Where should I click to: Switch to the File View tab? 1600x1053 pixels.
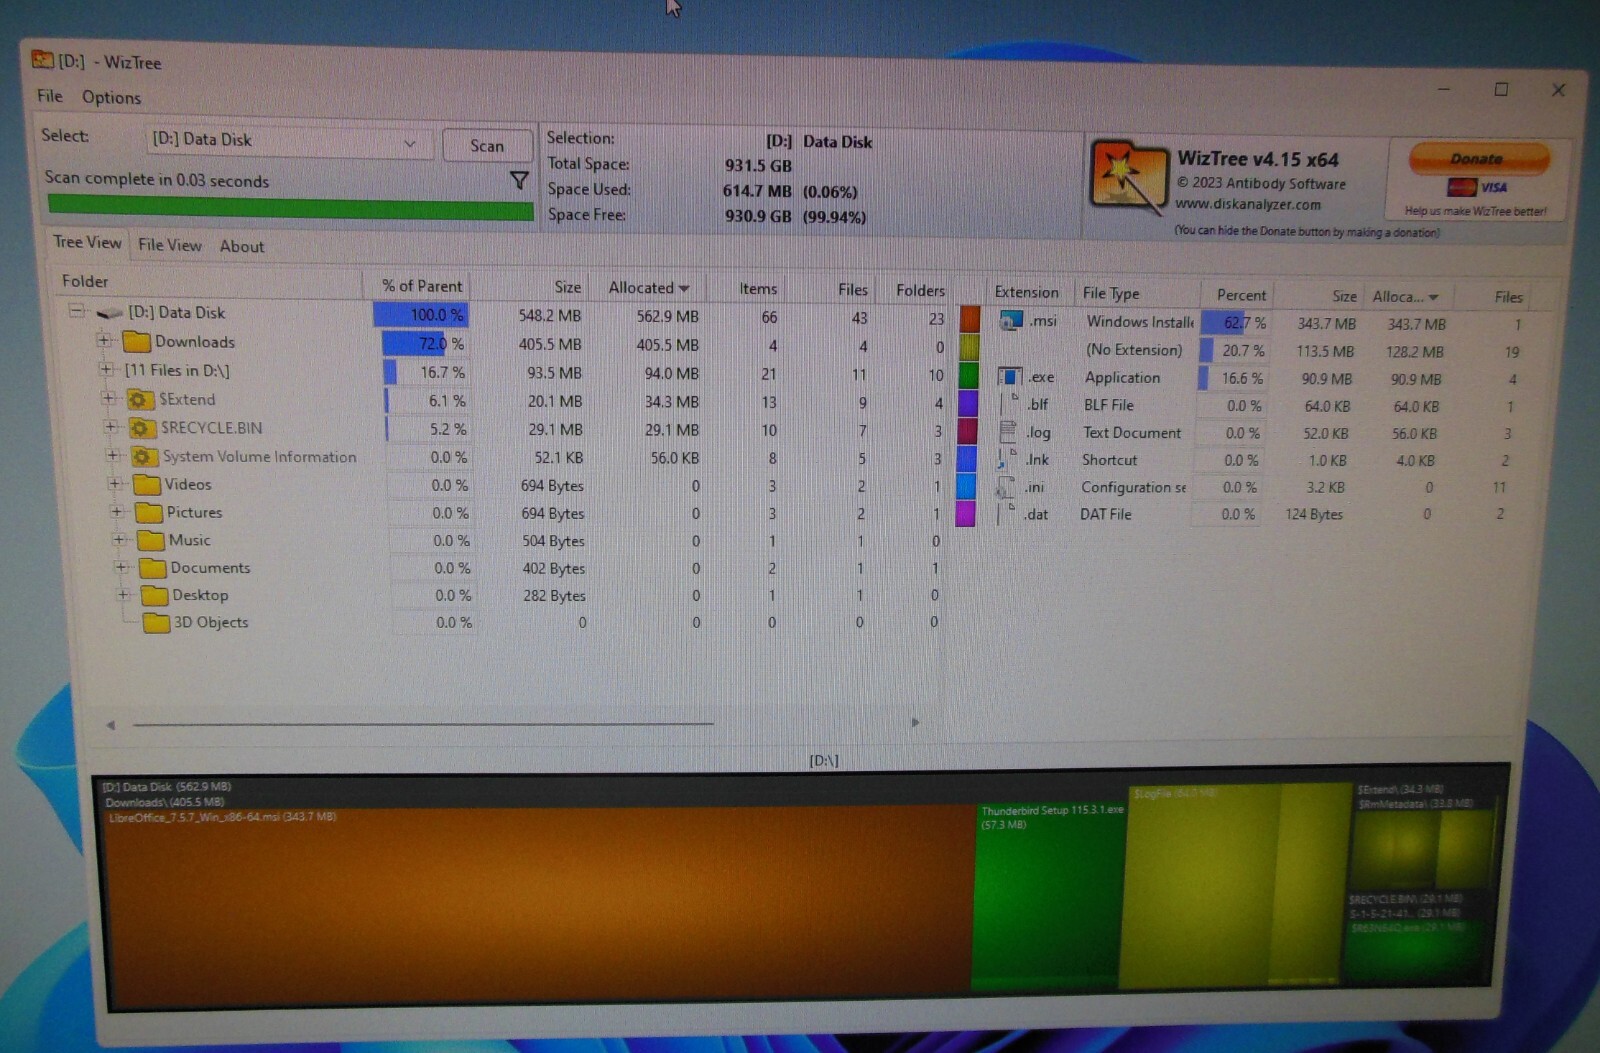pos(169,245)
